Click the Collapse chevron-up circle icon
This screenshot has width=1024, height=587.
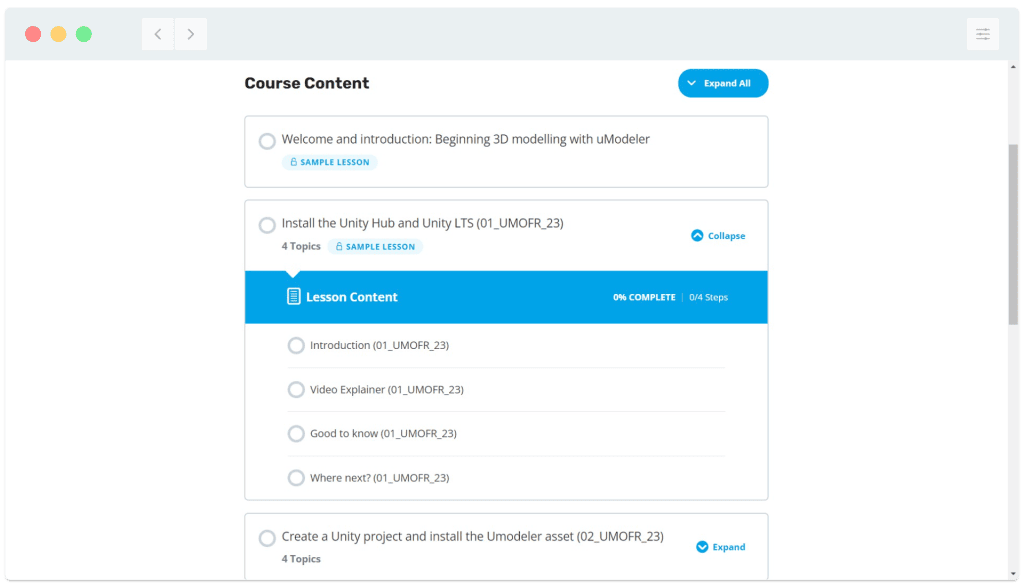point(697,236)
